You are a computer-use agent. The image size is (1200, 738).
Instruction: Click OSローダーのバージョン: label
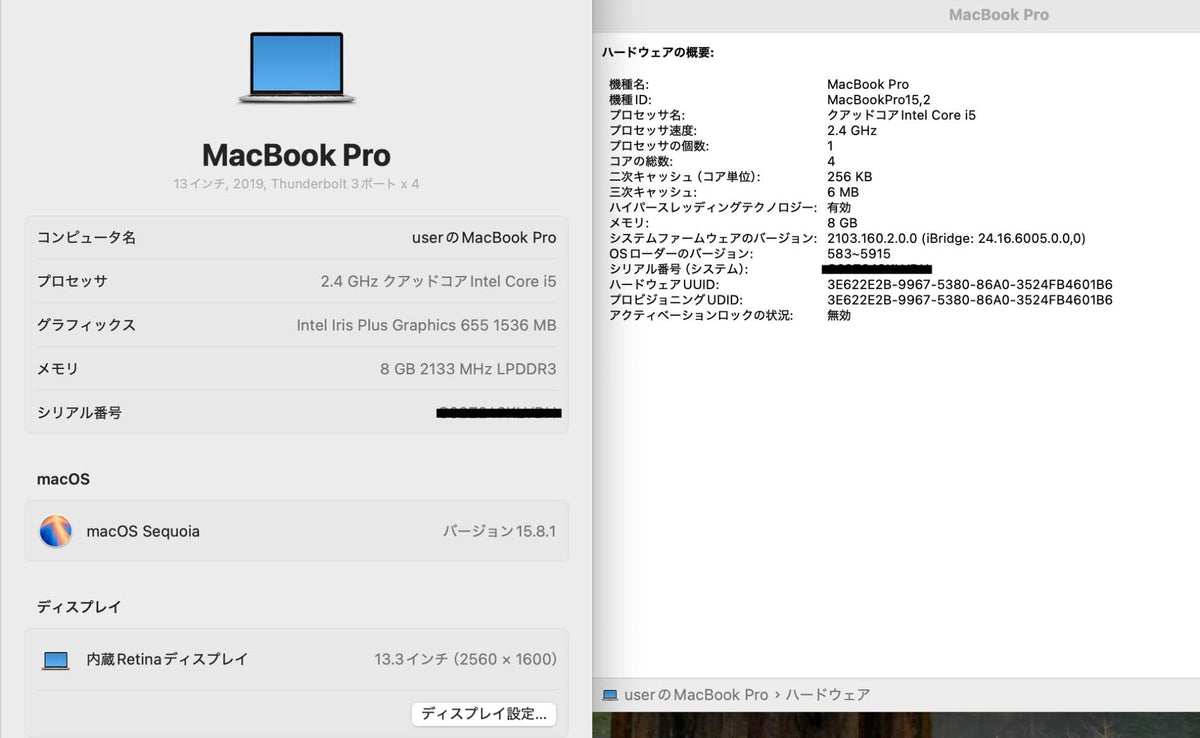tap(681, 254)
